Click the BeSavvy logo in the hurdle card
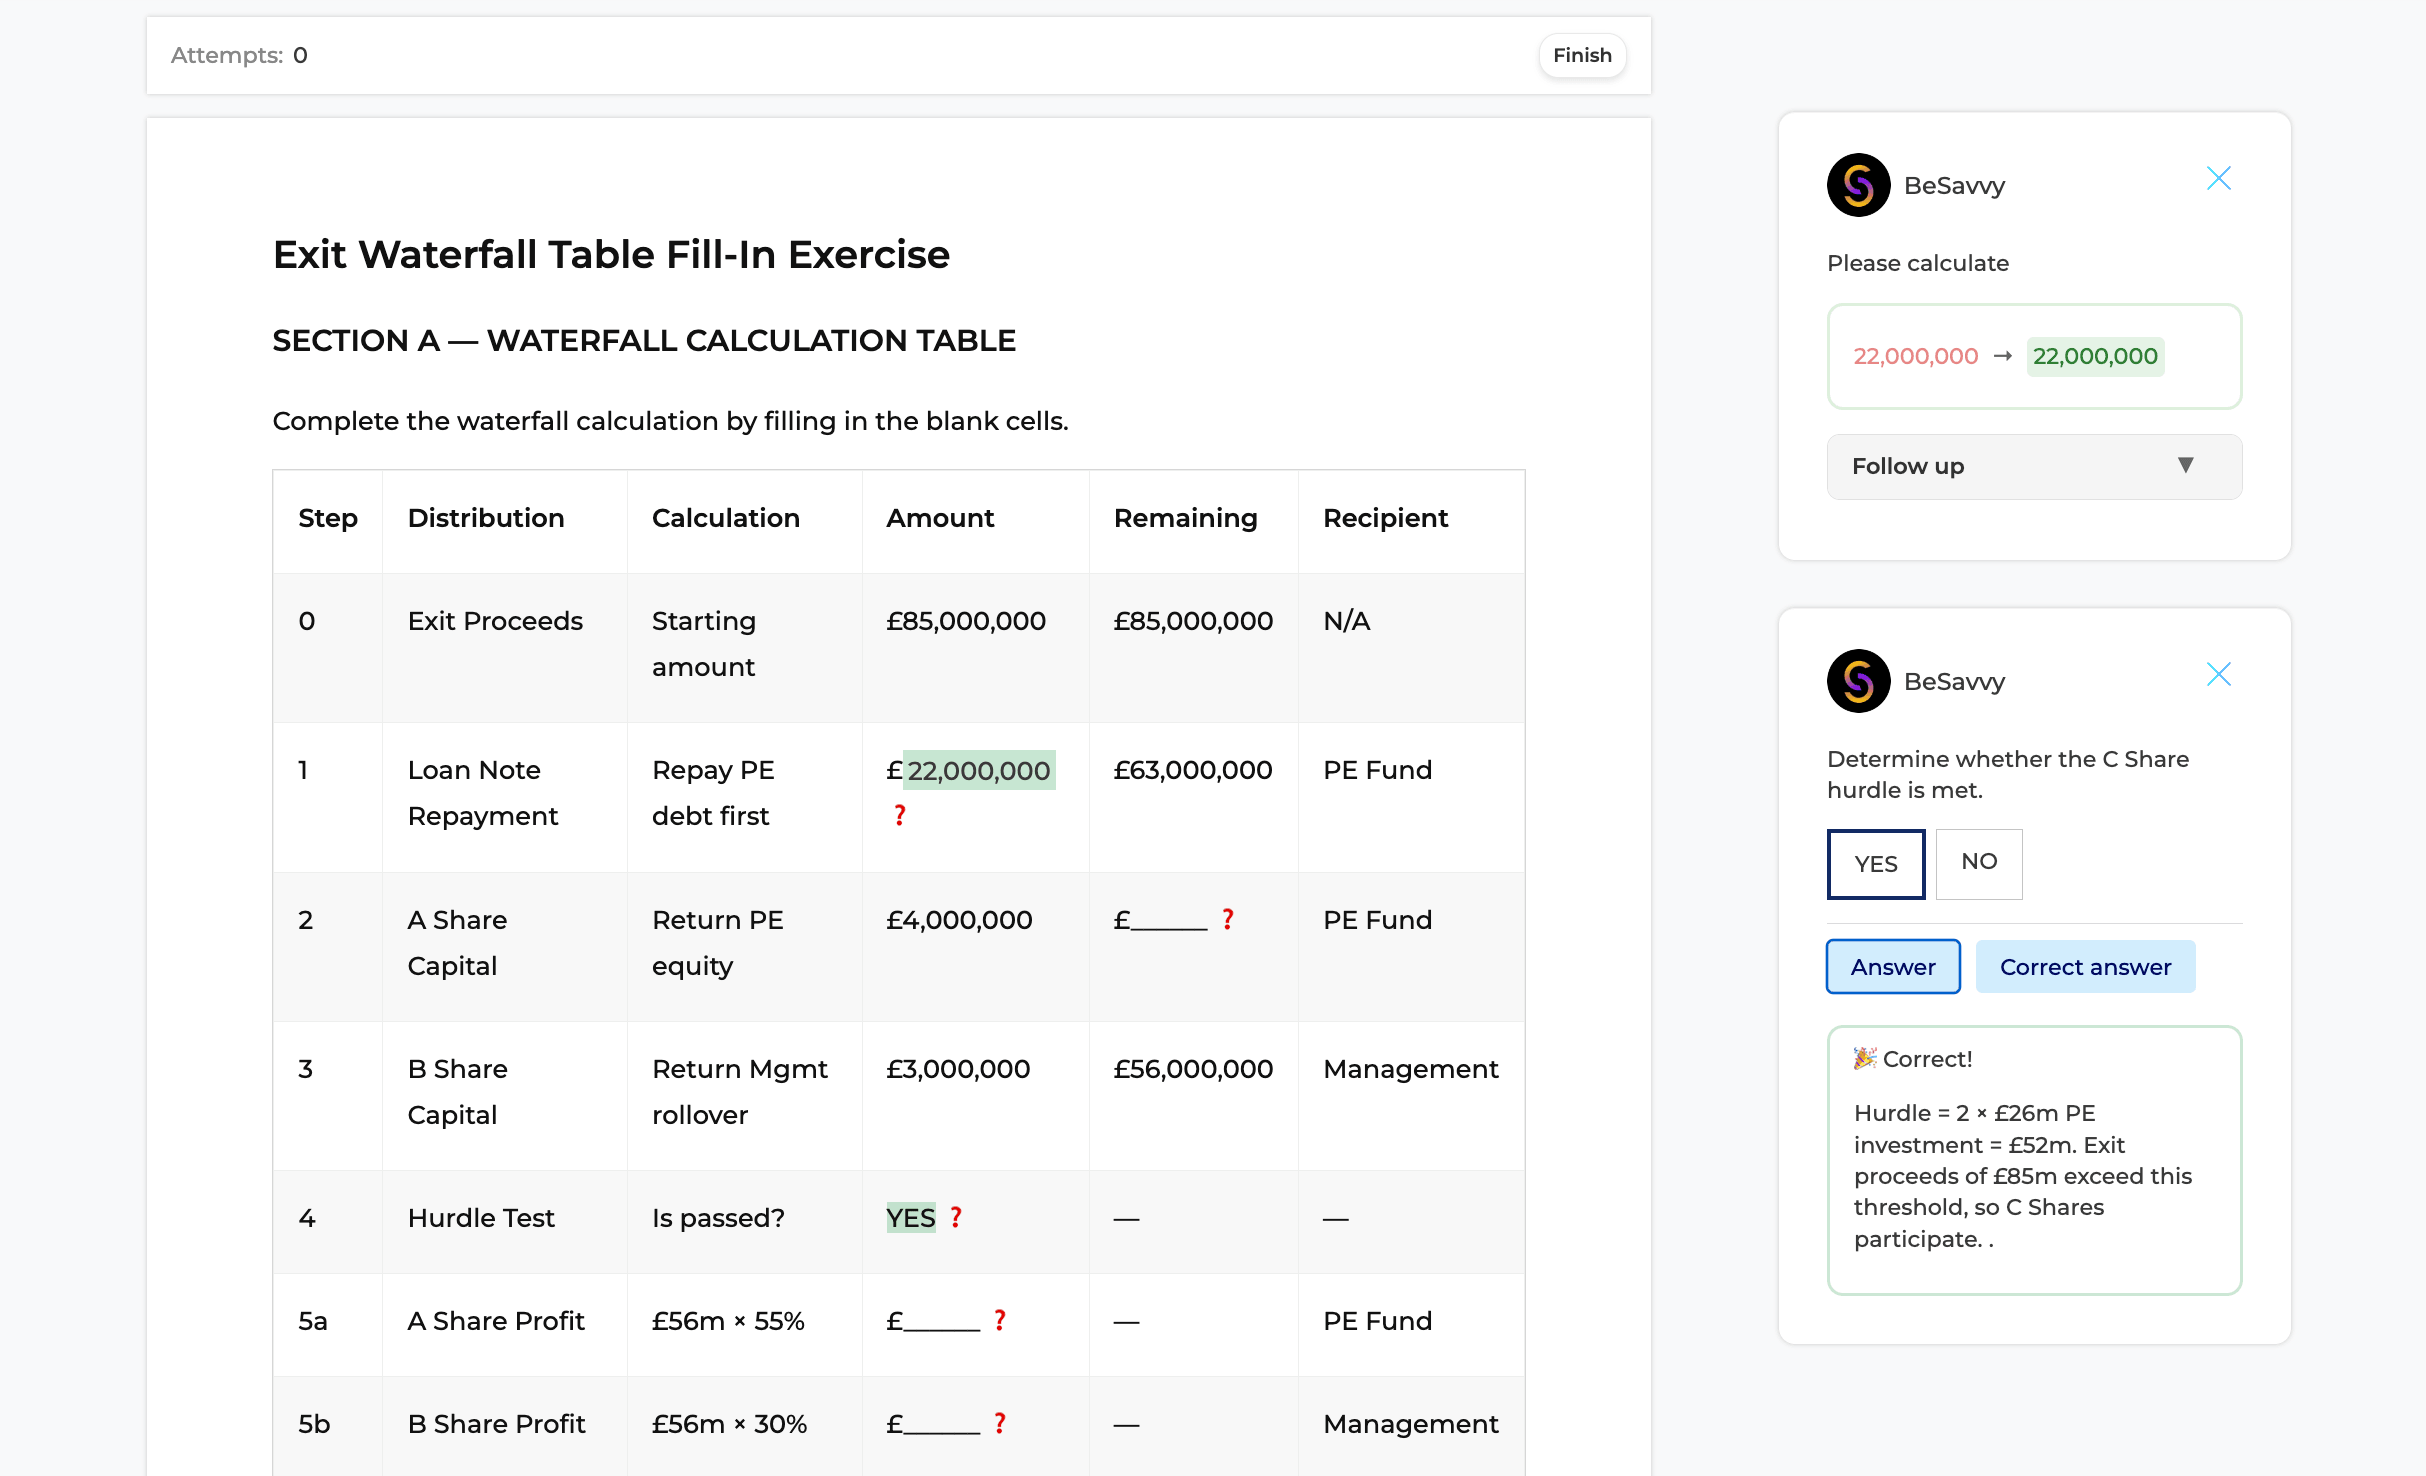This screenshot has width=2426, height=1476. (1858, 681)
